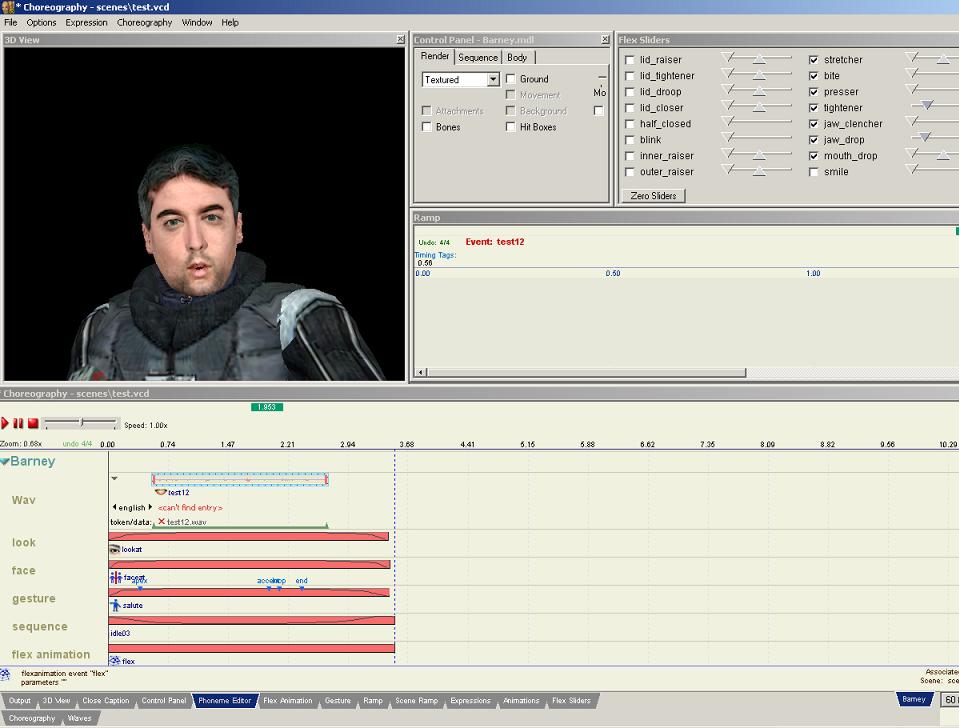Open the Expression menu
The height and width of the screenshot is (728, 959).
click(x=86, y=23)
